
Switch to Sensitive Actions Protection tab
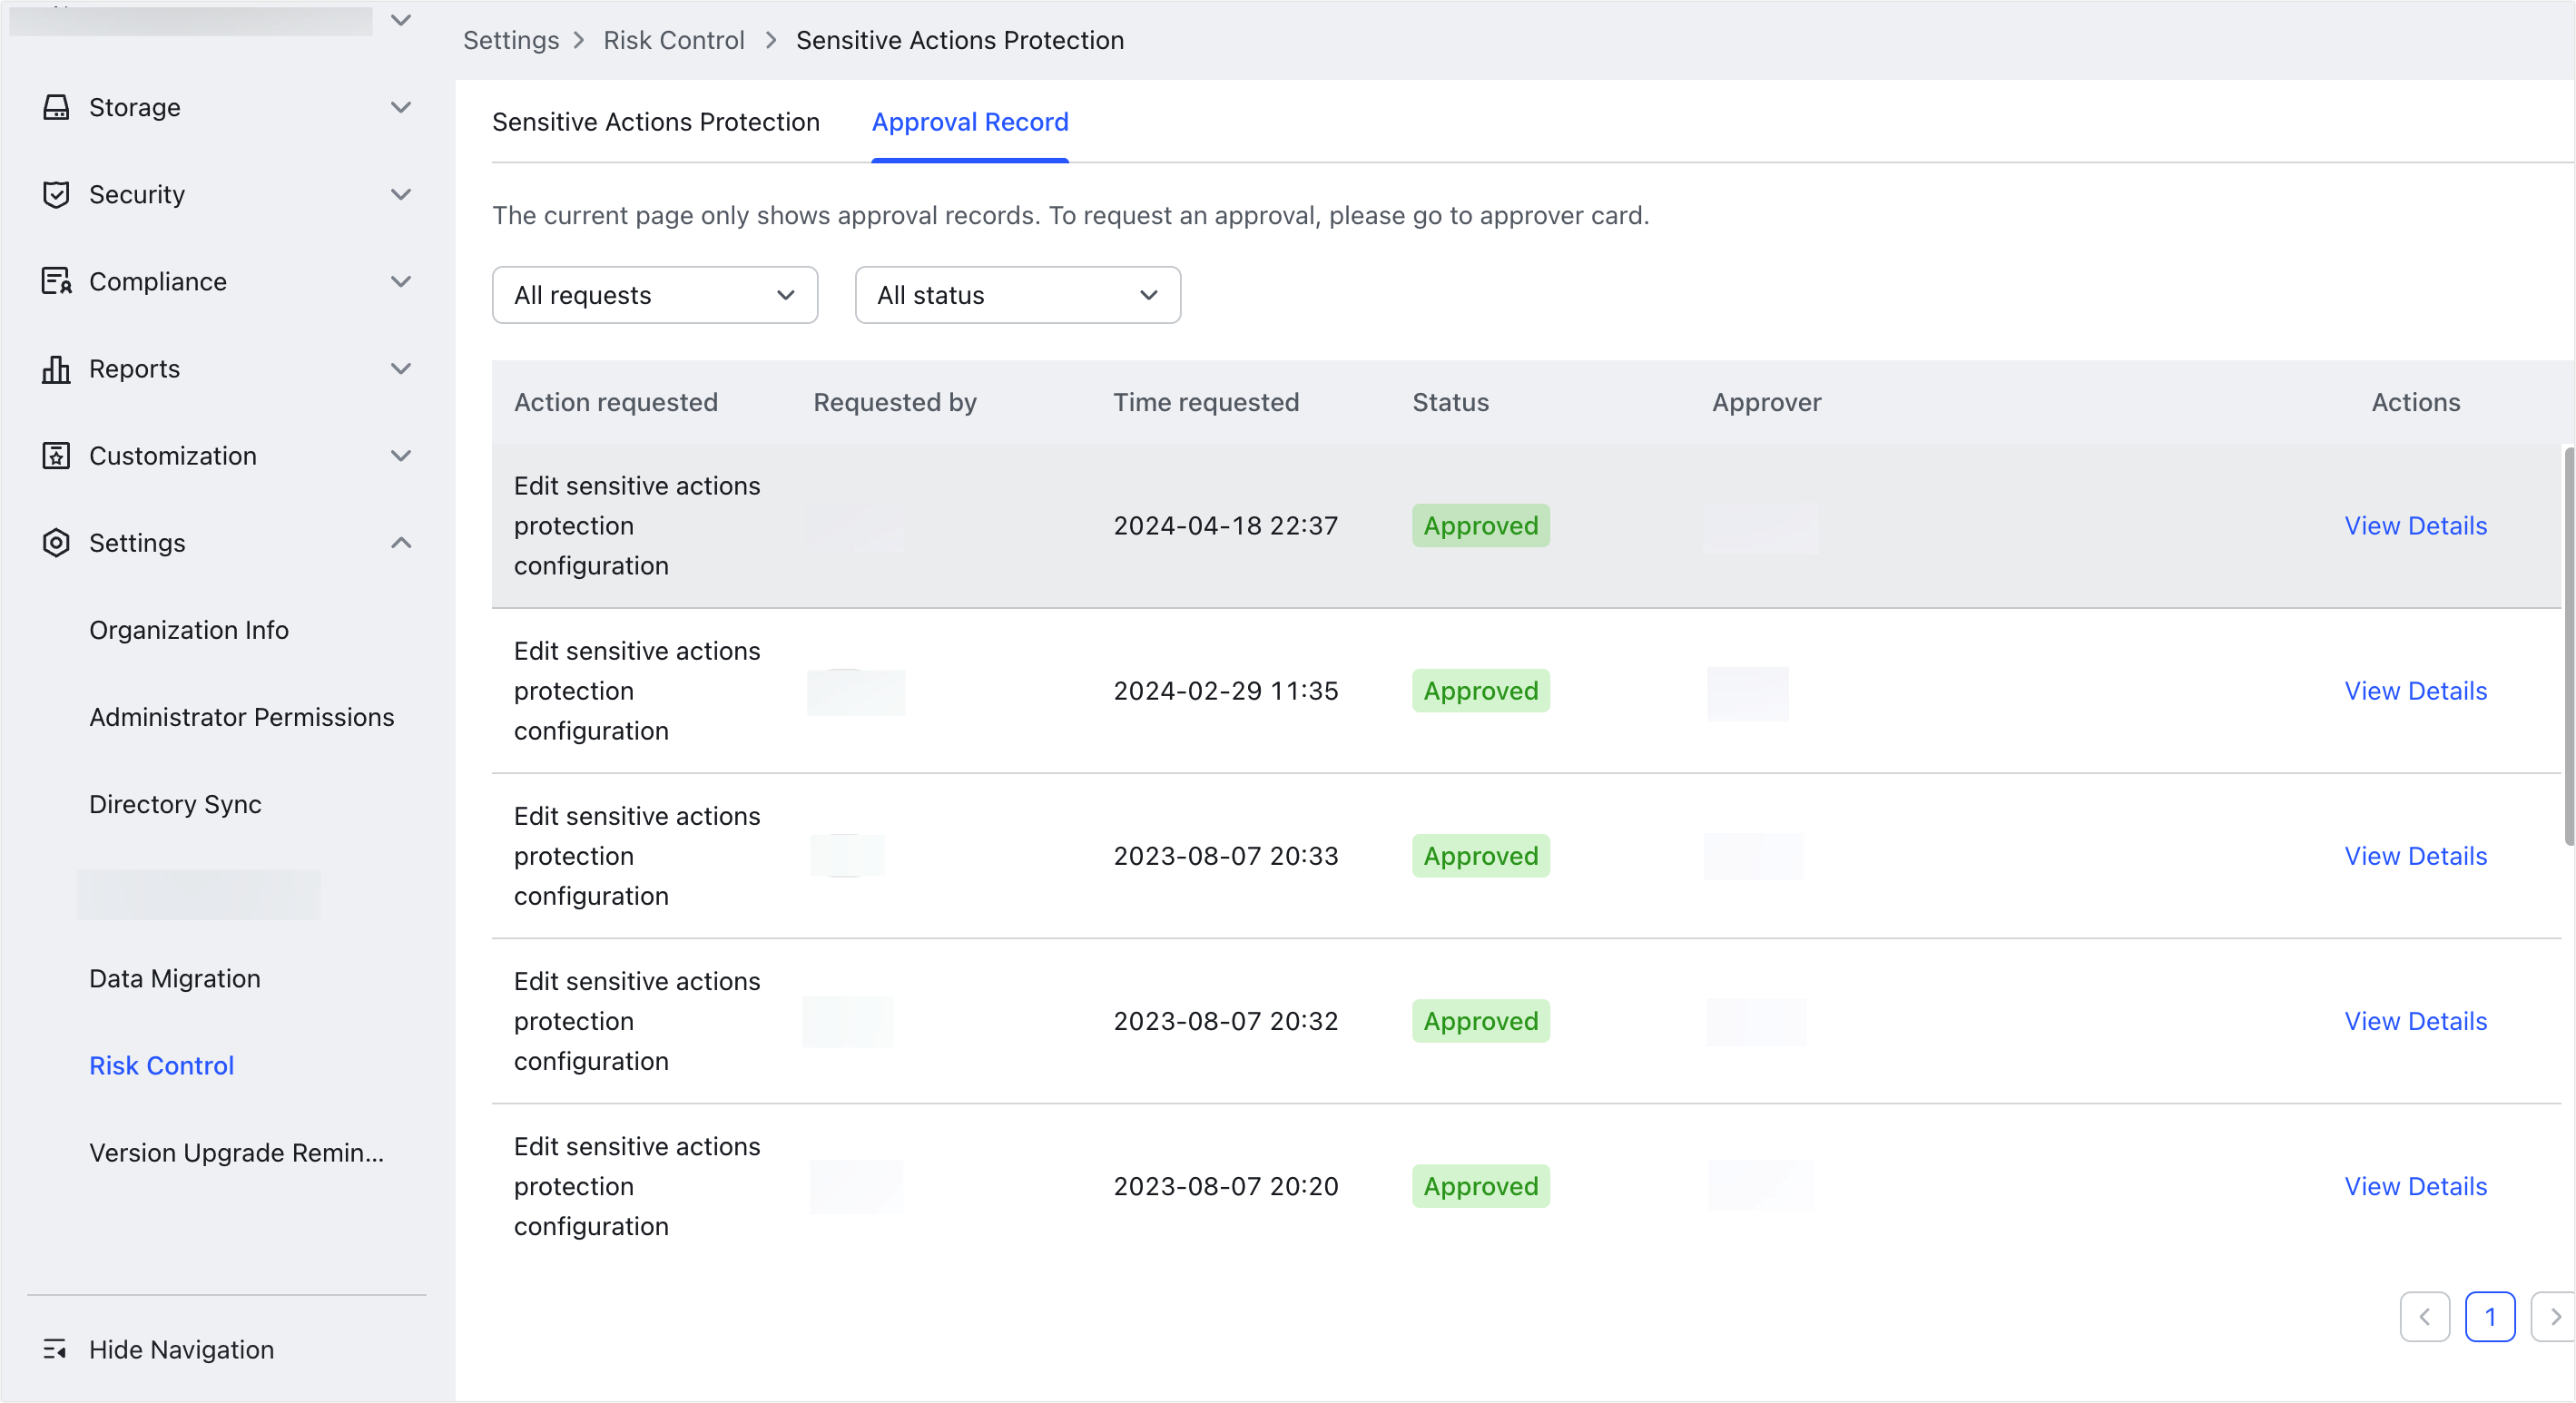656,122
